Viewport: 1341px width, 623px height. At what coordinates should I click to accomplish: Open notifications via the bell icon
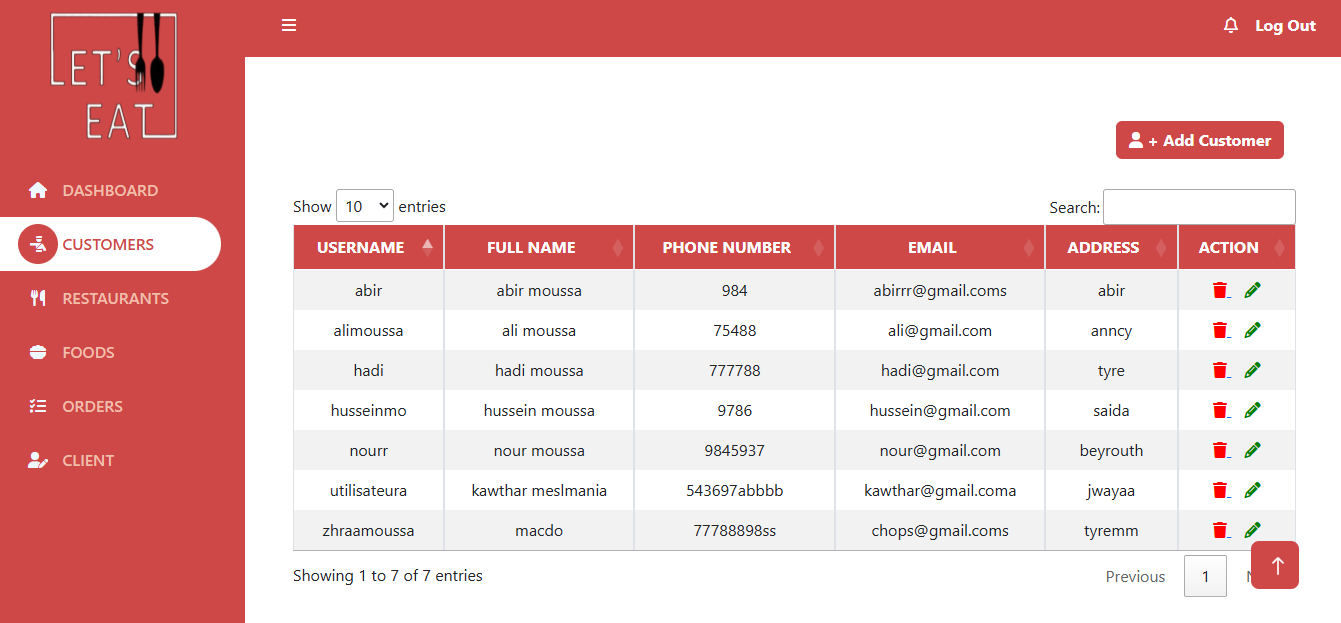[x=1231, y=26]
